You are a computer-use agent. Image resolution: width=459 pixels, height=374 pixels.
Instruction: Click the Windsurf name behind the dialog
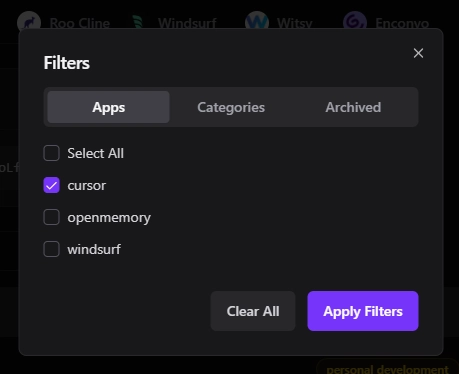point(187,23)
